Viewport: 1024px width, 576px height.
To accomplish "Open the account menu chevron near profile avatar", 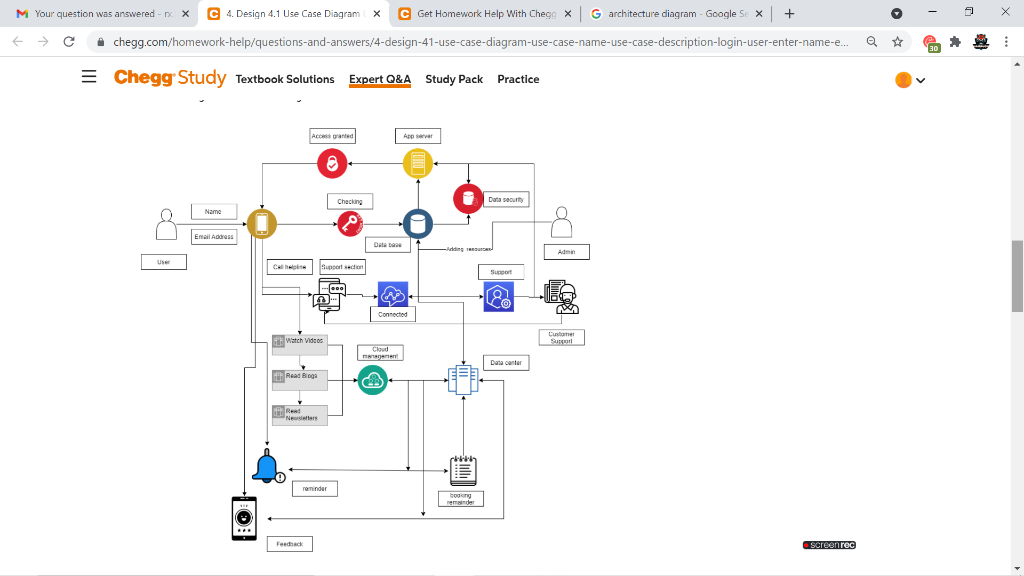I will (920, 79).
